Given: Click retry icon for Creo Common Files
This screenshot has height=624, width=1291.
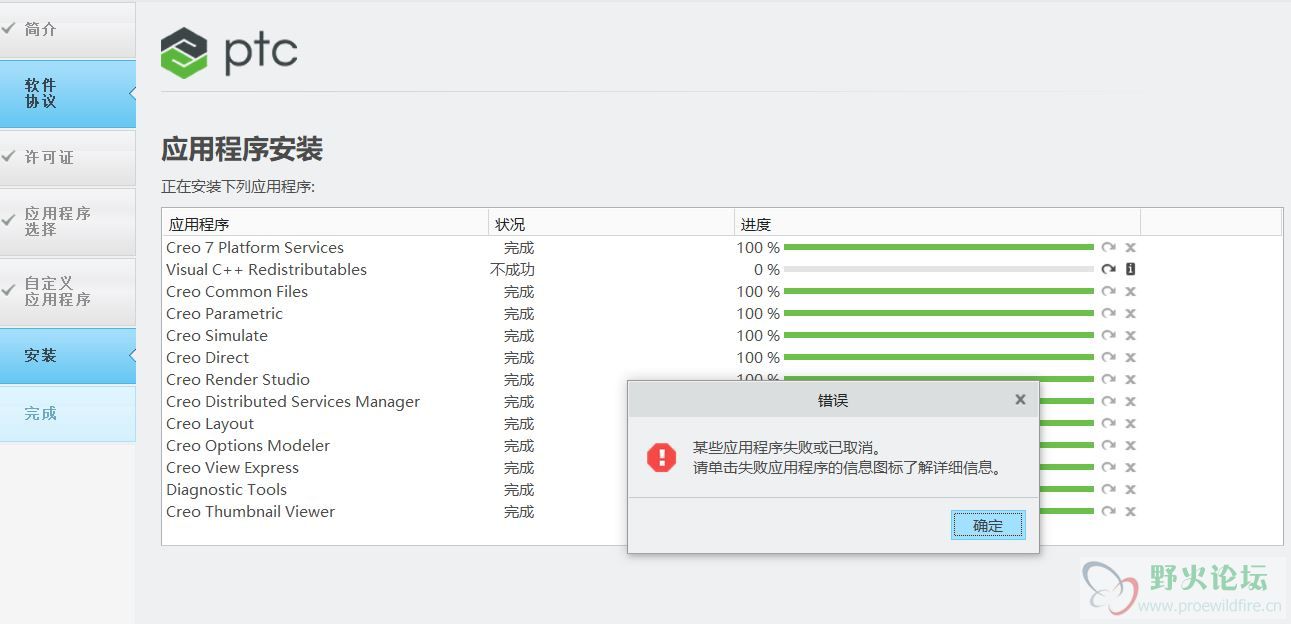Looking at the screenshot, I should (1108, 291).
